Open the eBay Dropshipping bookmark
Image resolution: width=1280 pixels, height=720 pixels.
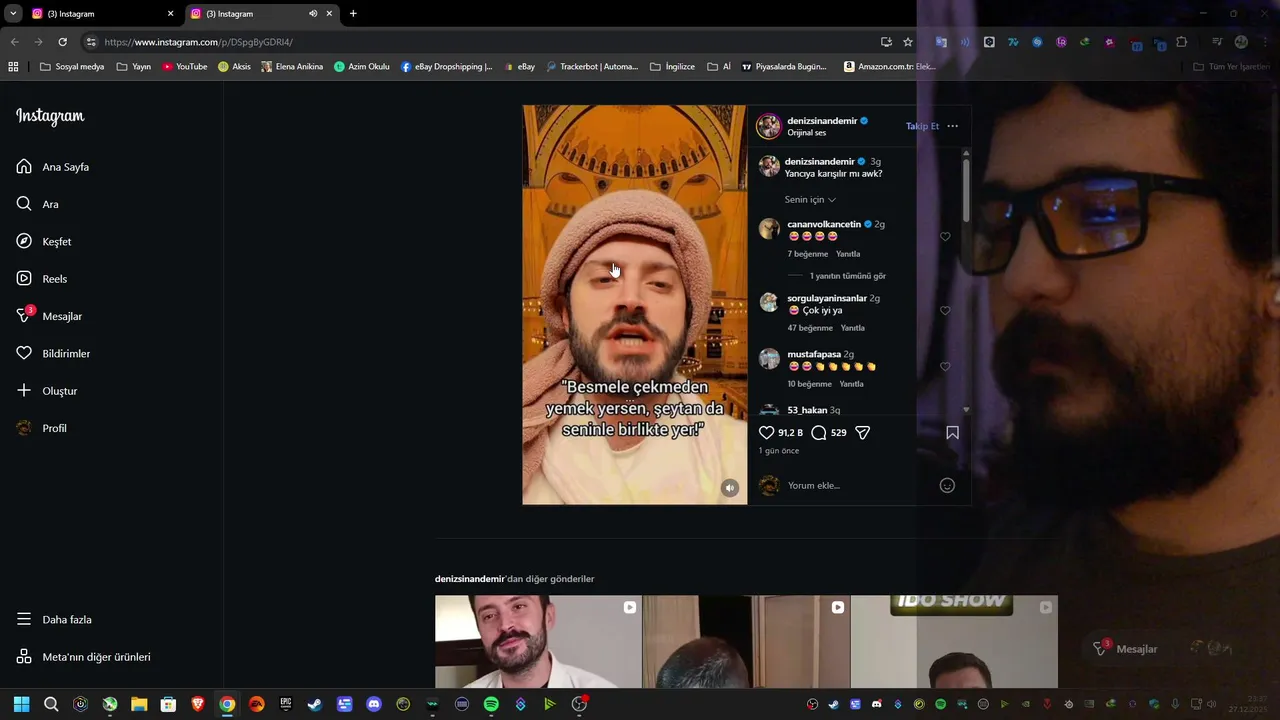click(x=447, y=67)
